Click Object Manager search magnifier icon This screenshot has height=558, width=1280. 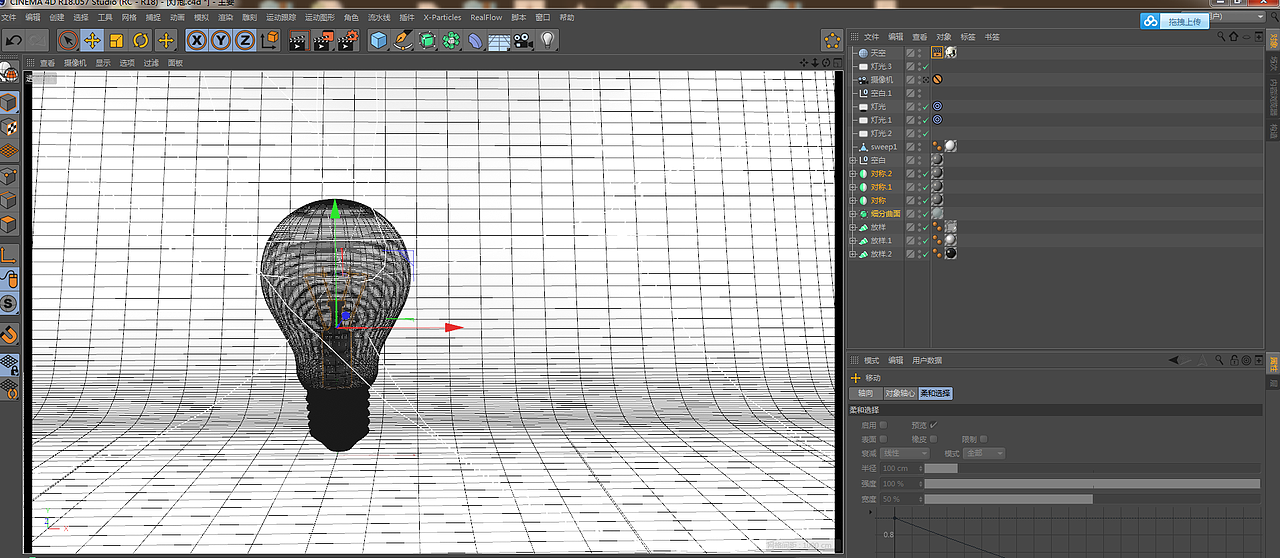coord(1222,36)
